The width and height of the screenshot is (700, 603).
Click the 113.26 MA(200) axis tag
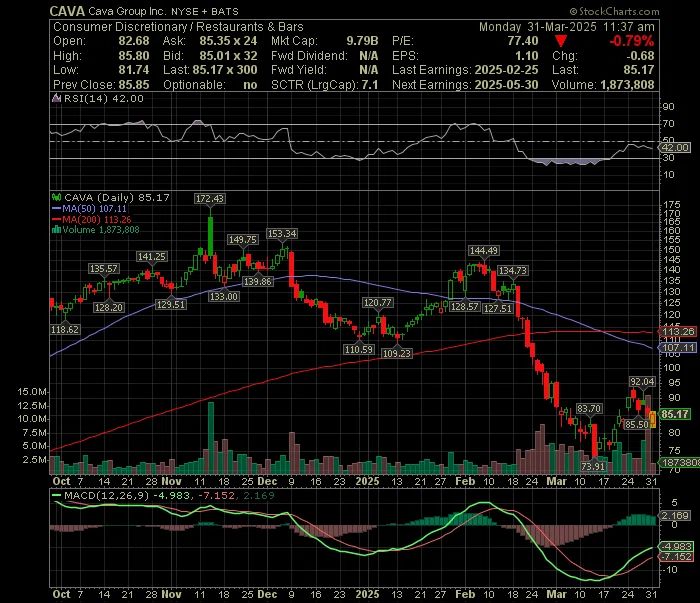pos(678,332)
